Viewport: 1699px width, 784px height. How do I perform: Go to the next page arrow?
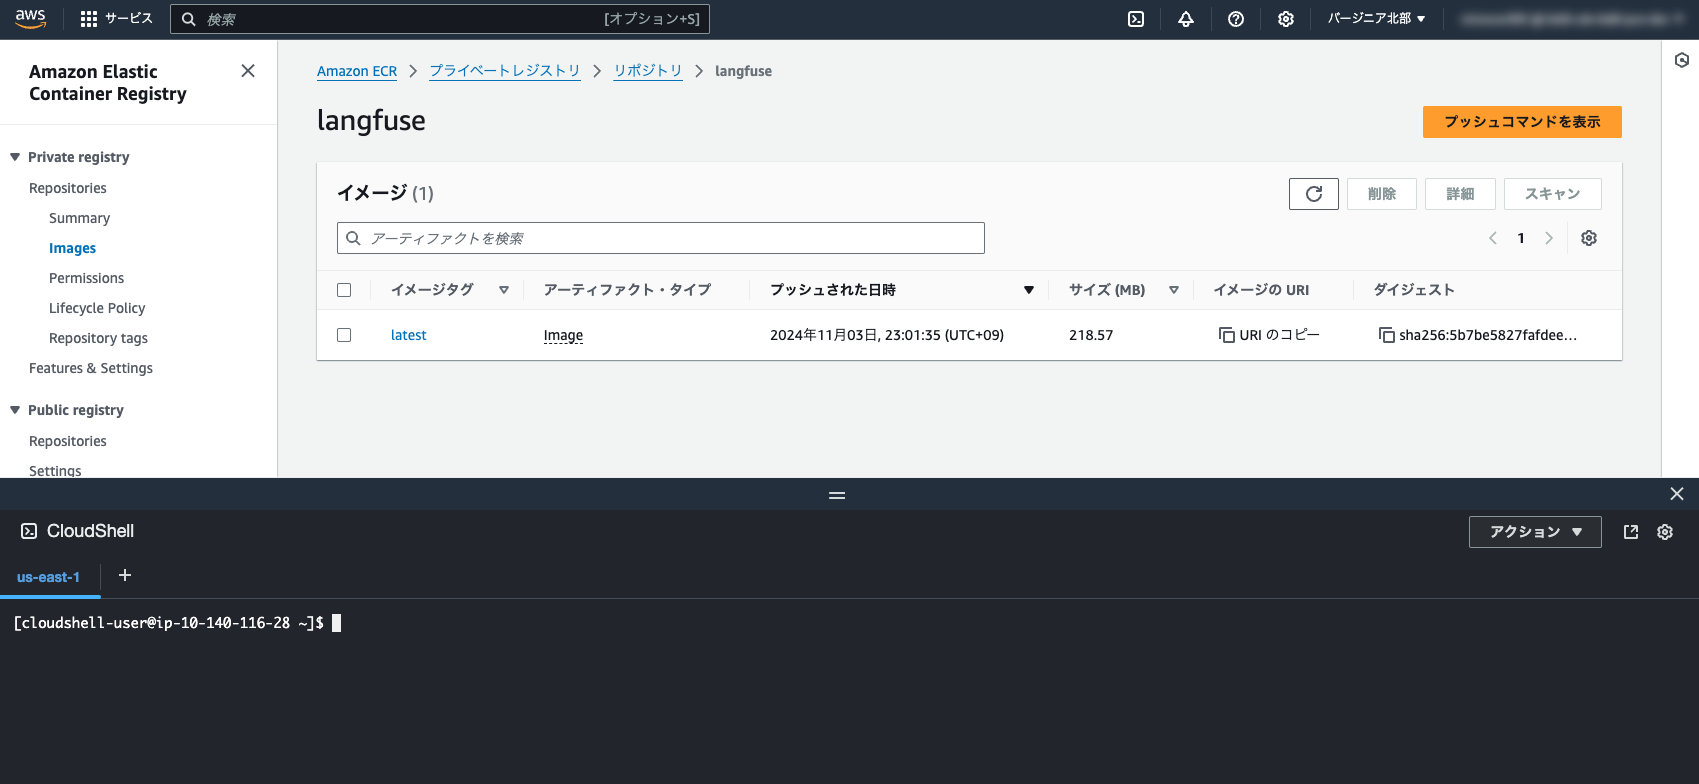point(1549,238)
